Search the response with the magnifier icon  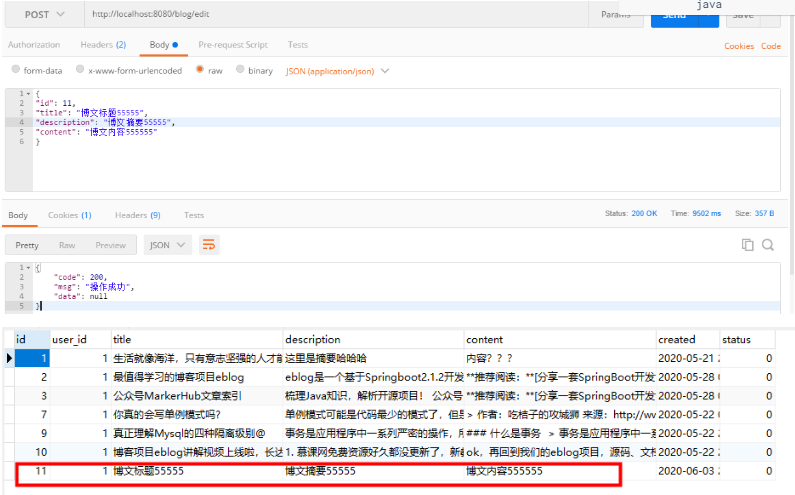click(x=768, y=245)
